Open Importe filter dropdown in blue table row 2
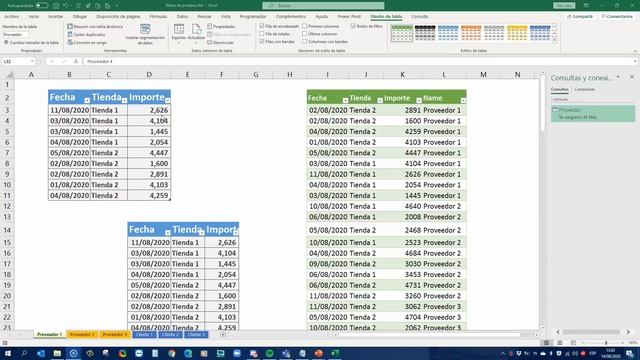The height and width of the screenshot is (360, 640). click(x=168, y=100)
